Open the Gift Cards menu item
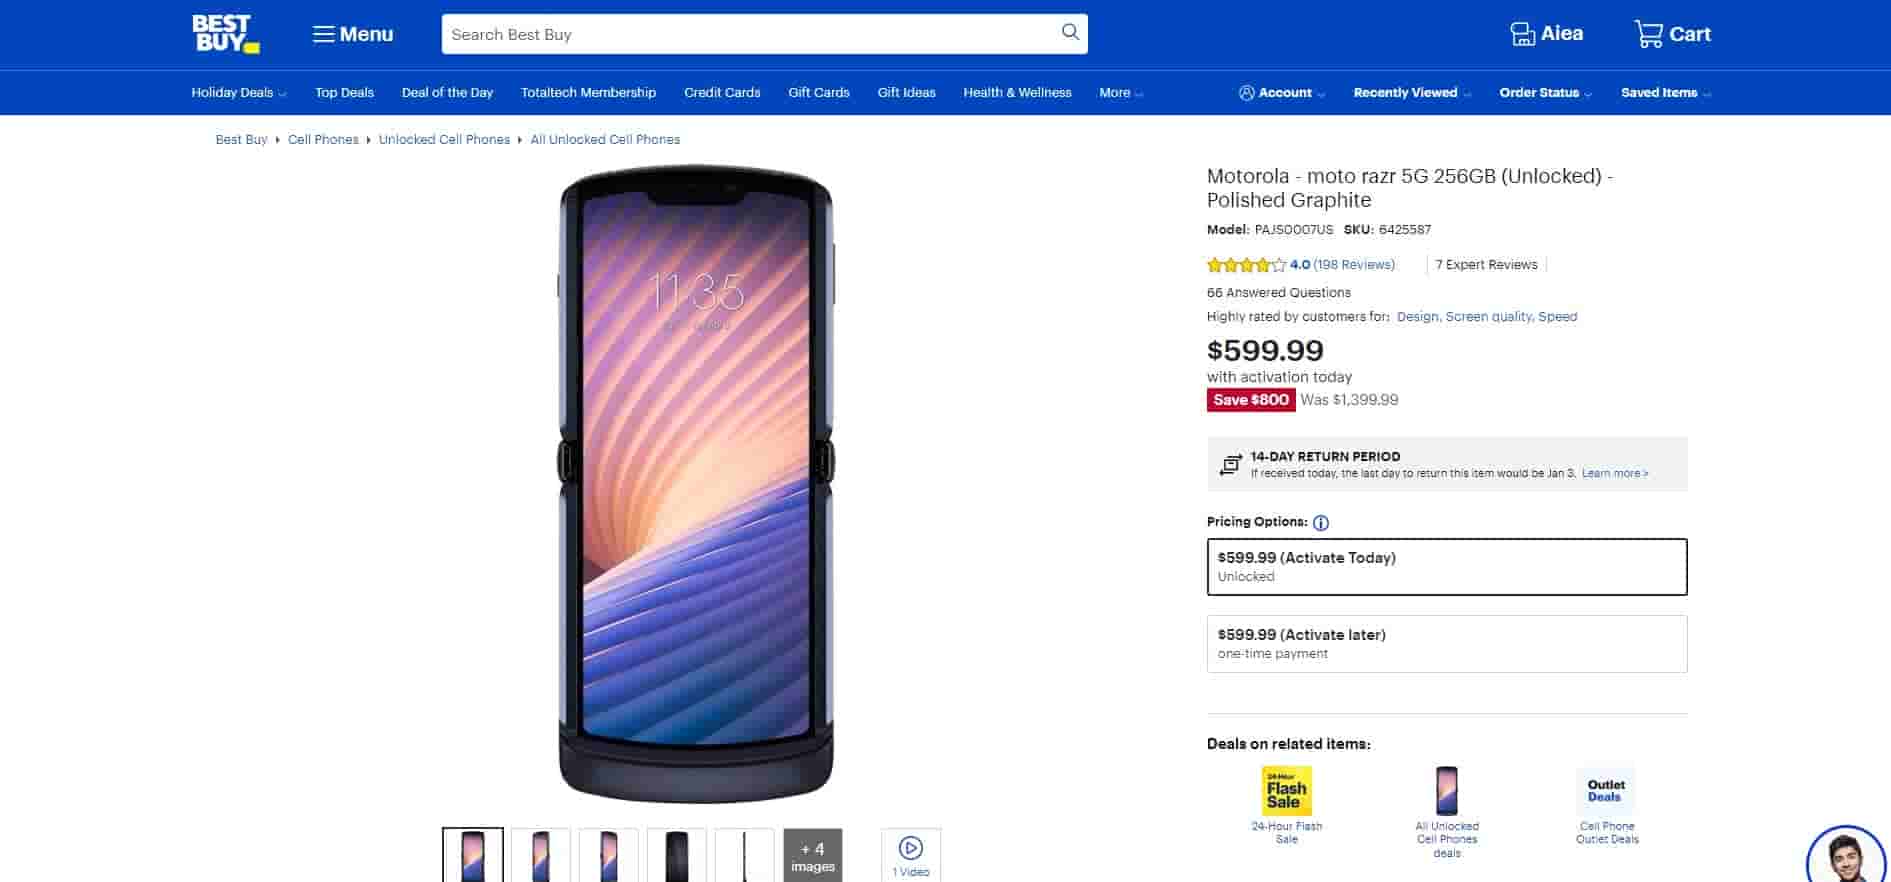This screenshot has height=882, width=1891. 818,93
